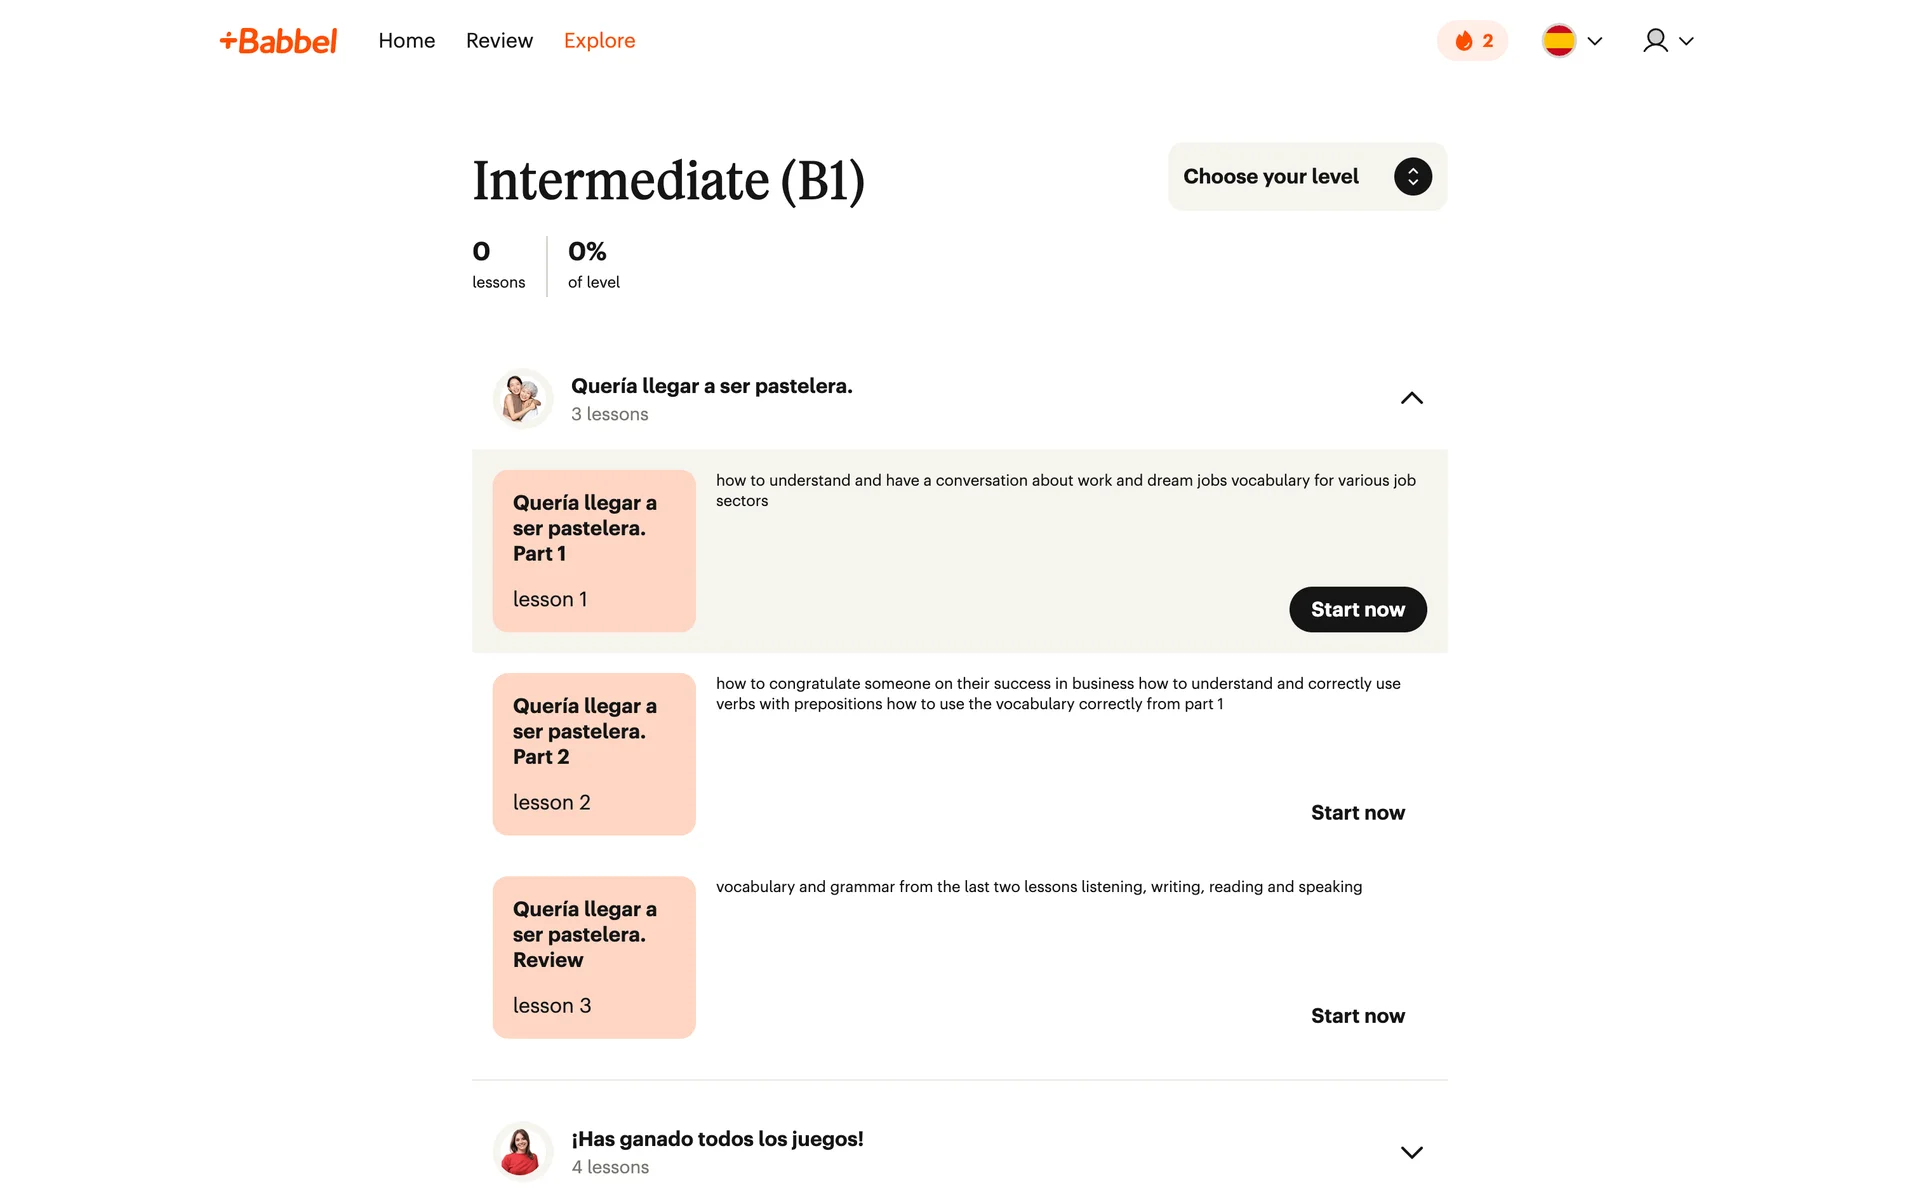The height and width of the screenshot is (1200, 1920).
Task: Open the Choose your level dropdown
Action: point(1271,177)
